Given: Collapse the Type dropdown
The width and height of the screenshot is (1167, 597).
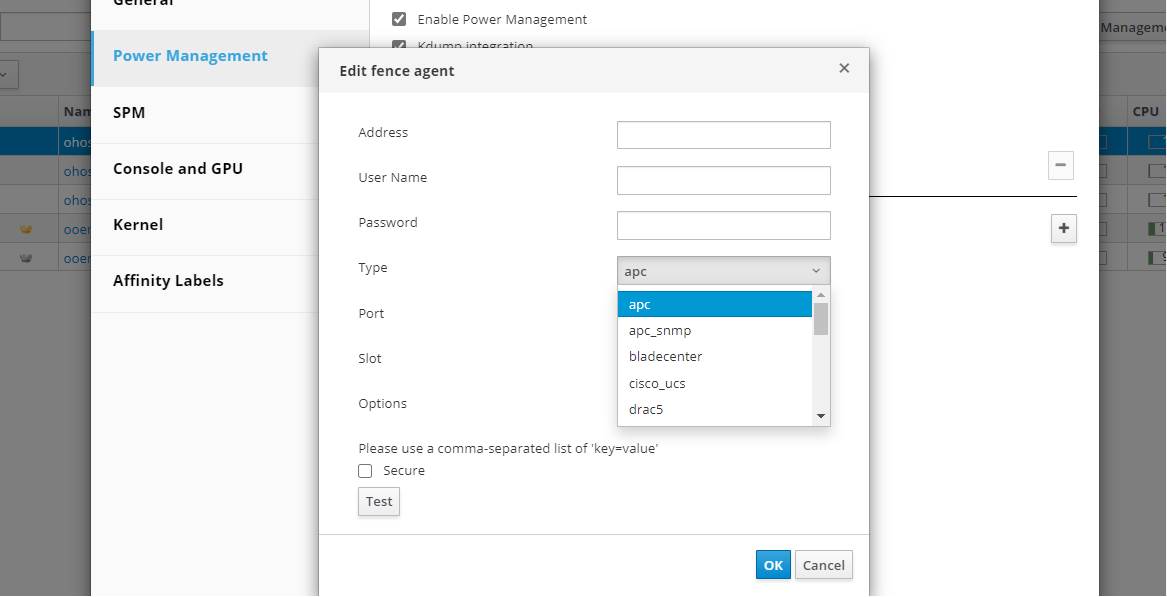Looking at the screenshot, I should pos(723,271).
